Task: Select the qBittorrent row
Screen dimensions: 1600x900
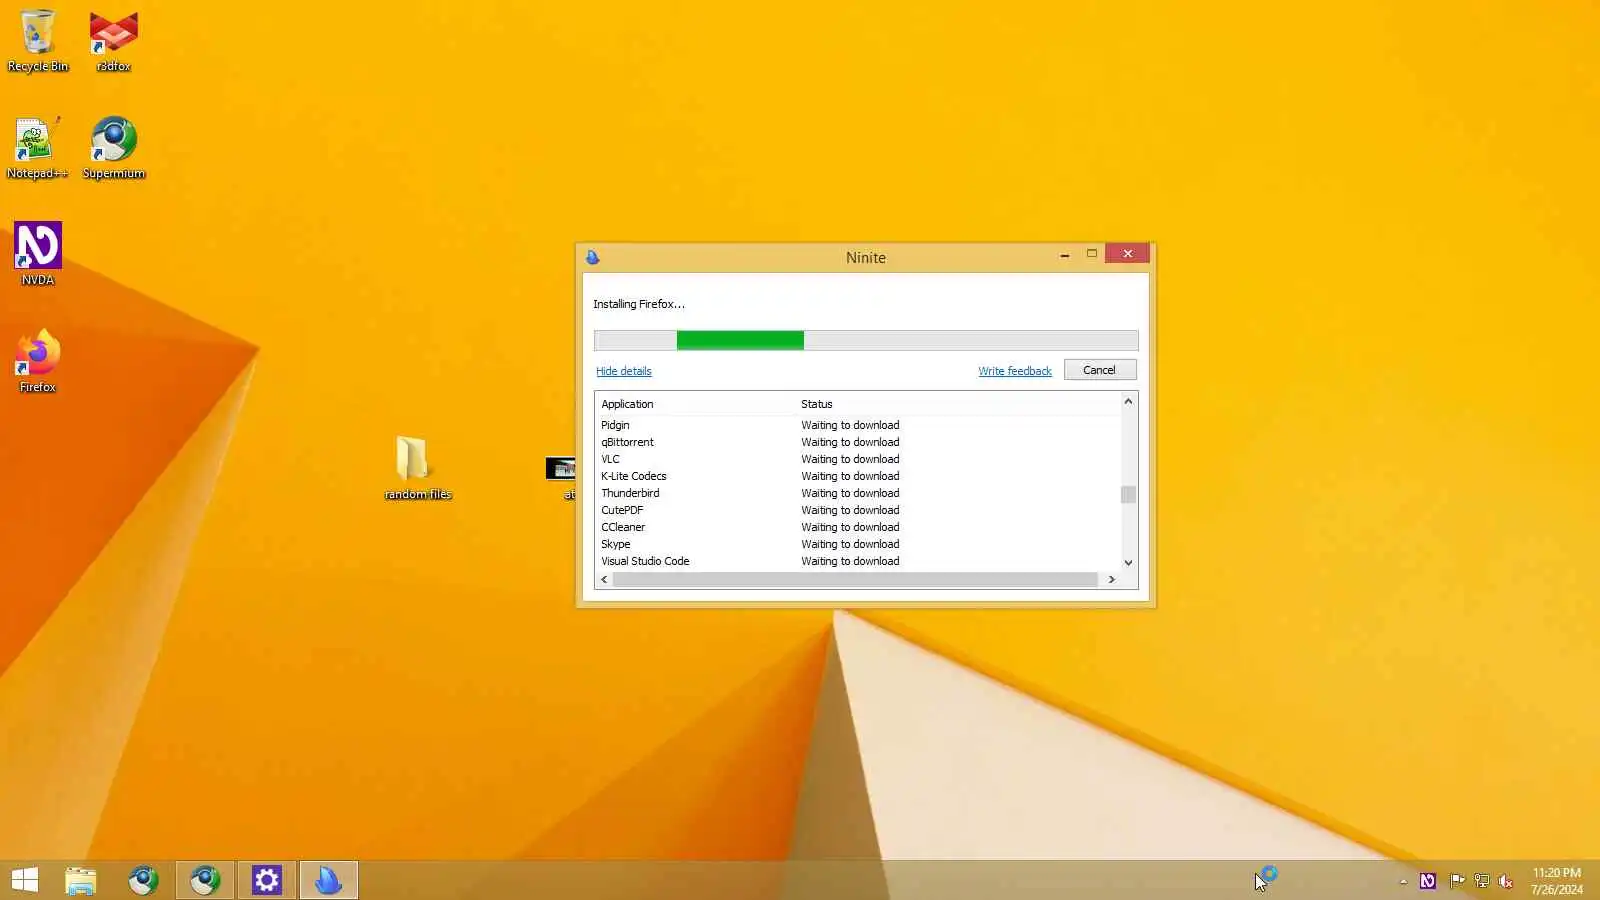Action: click(x=858, y=442)
